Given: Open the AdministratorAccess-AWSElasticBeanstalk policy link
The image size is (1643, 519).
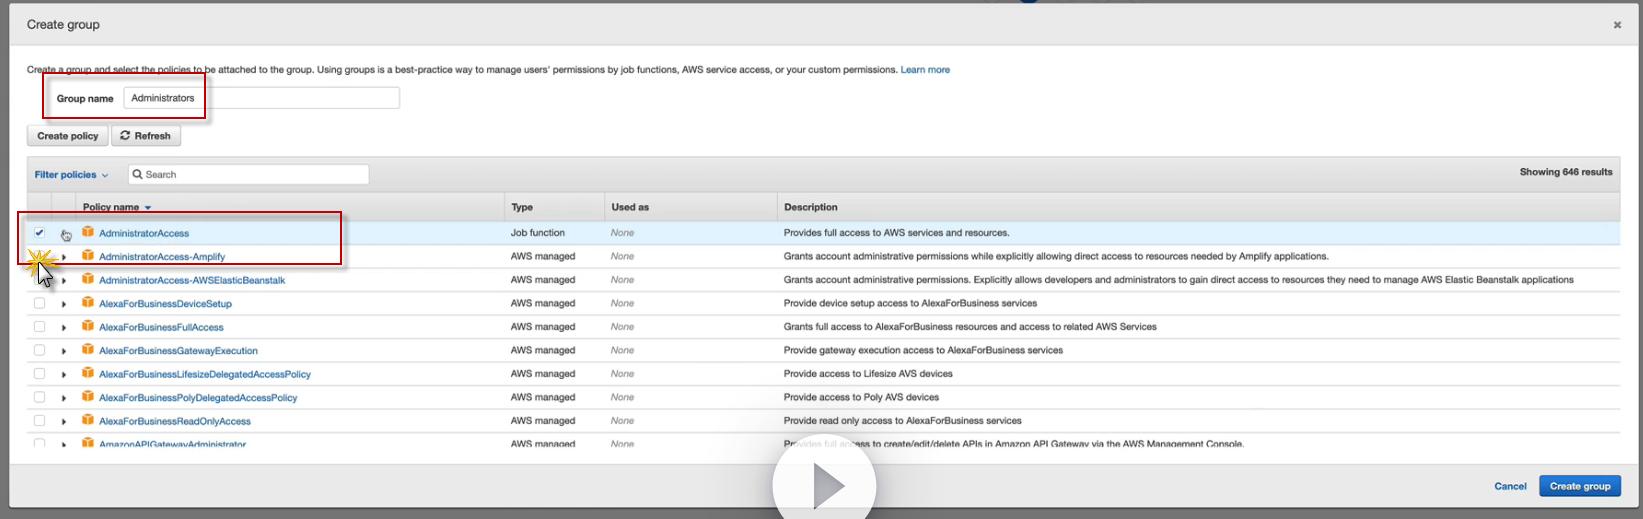Looking at the screenshot, I should (x=192, y=280).
